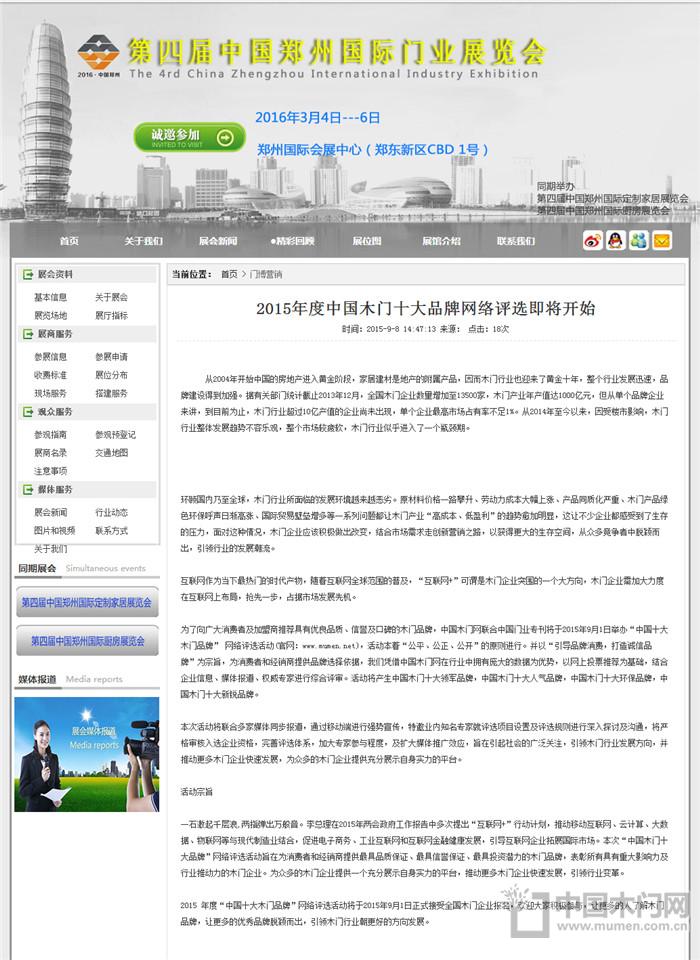Click the 展会资料 section header

(x=55, y=274)
